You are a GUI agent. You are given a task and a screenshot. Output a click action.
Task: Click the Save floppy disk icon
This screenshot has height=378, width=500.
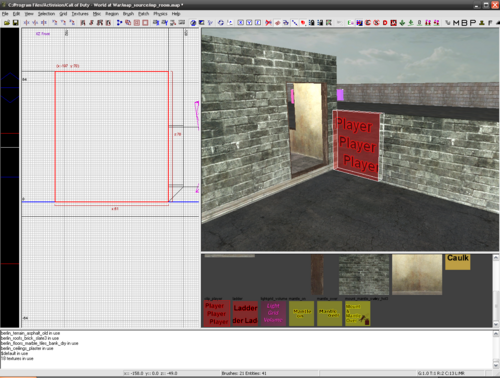coord(15,23)
